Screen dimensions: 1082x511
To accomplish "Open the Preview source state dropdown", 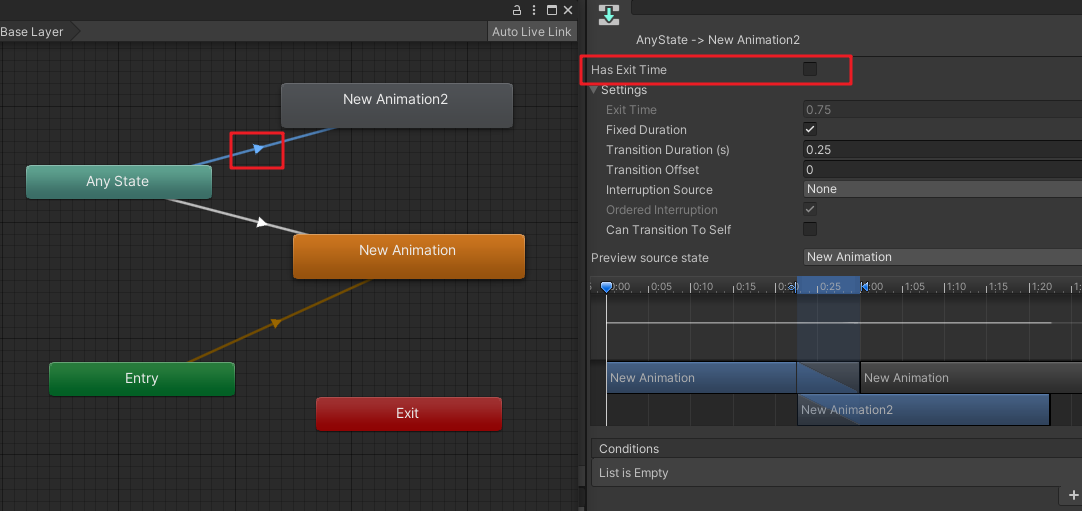I will 940,257.
